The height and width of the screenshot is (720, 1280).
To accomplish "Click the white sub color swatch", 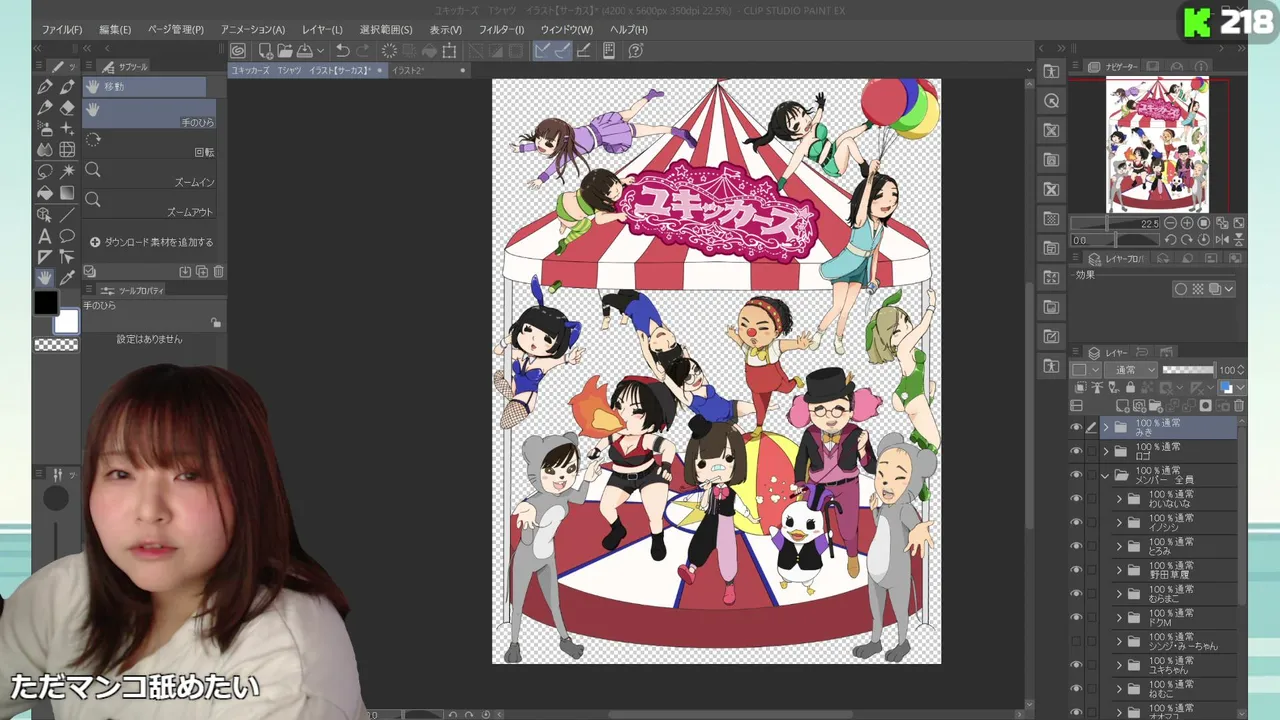I will point(66,322).
